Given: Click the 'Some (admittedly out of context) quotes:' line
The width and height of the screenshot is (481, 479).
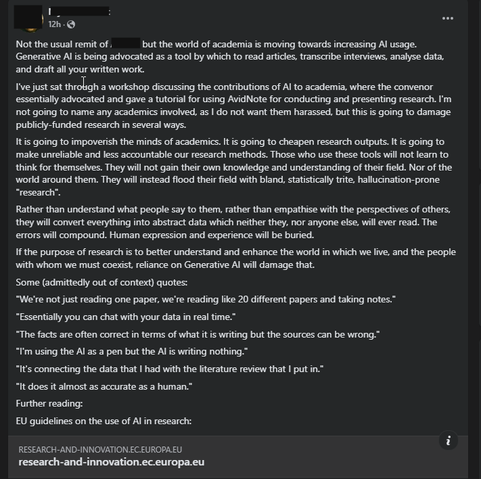Looking at the screenshot, I should pyautogui.click(x=102, y=282).
